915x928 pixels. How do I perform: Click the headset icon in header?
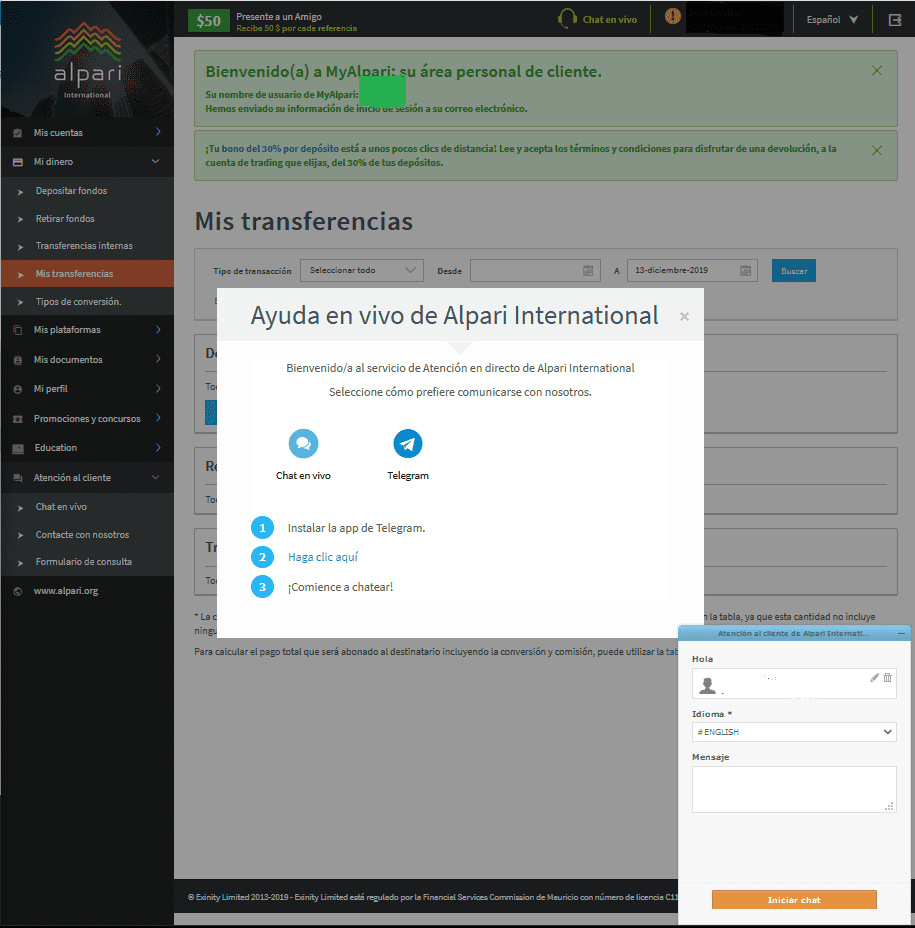click(x=567, y=19)
